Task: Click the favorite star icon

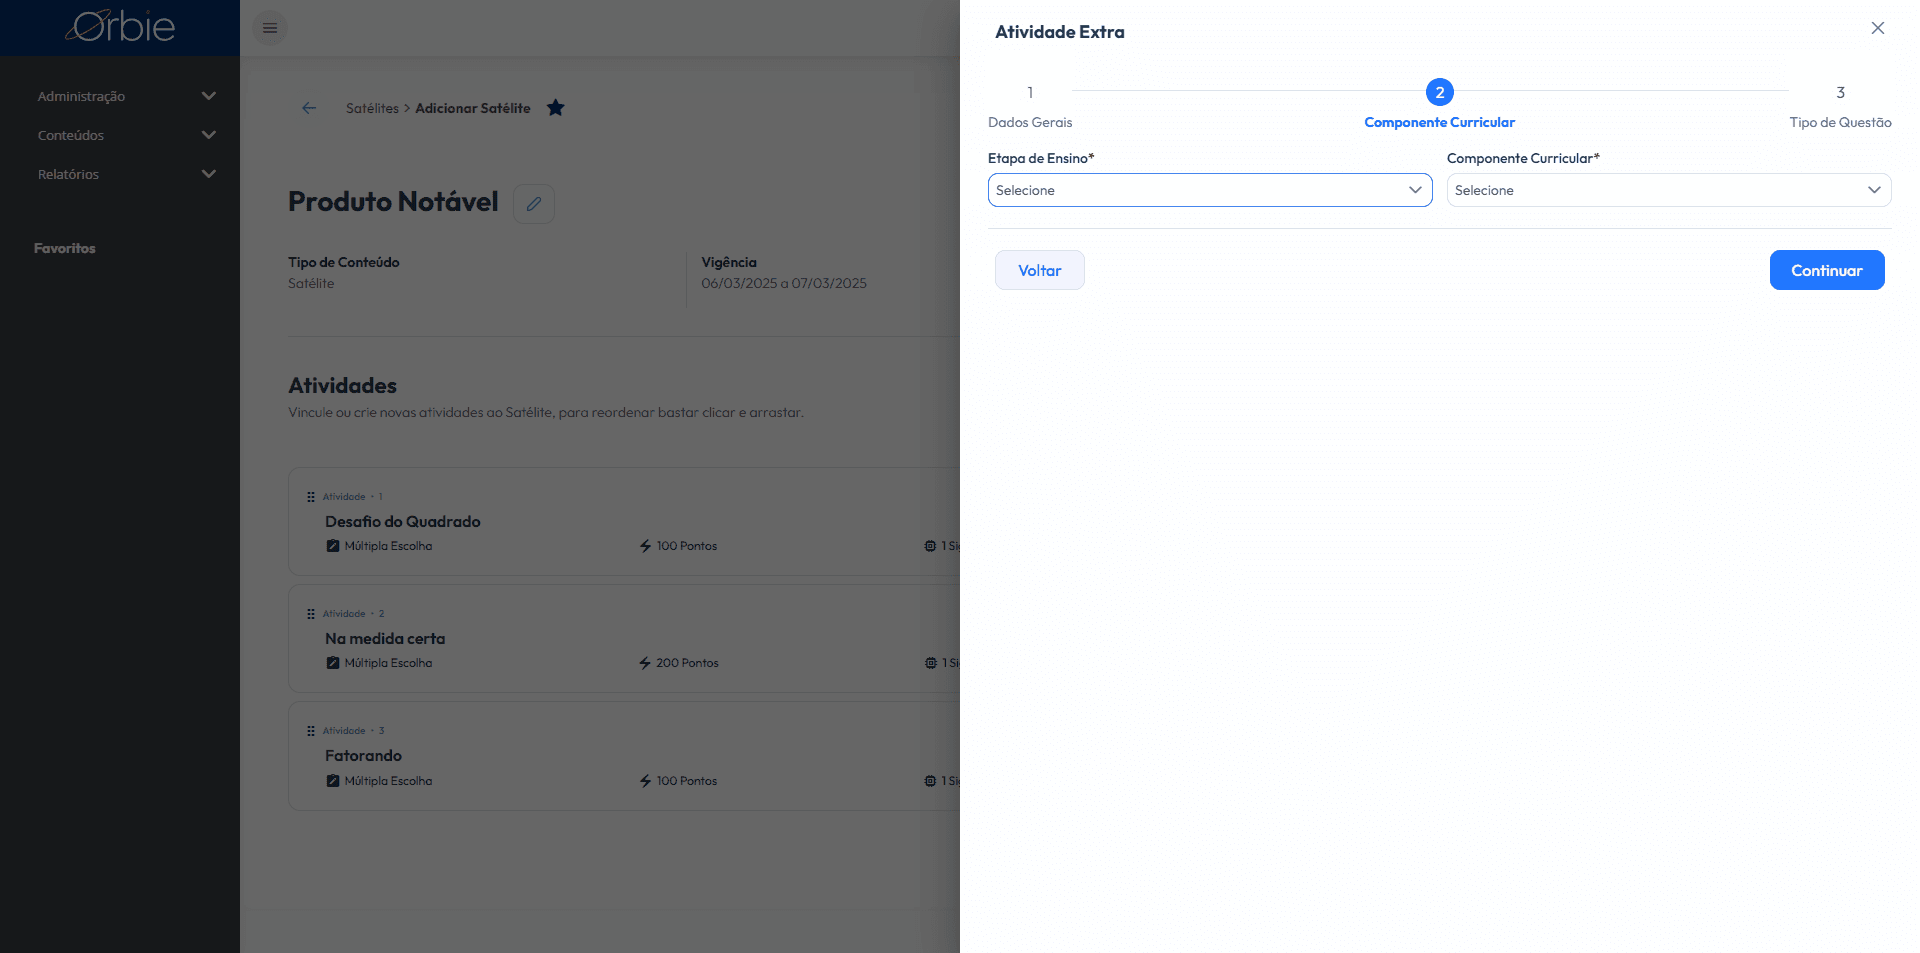Action: pos(556,108)
